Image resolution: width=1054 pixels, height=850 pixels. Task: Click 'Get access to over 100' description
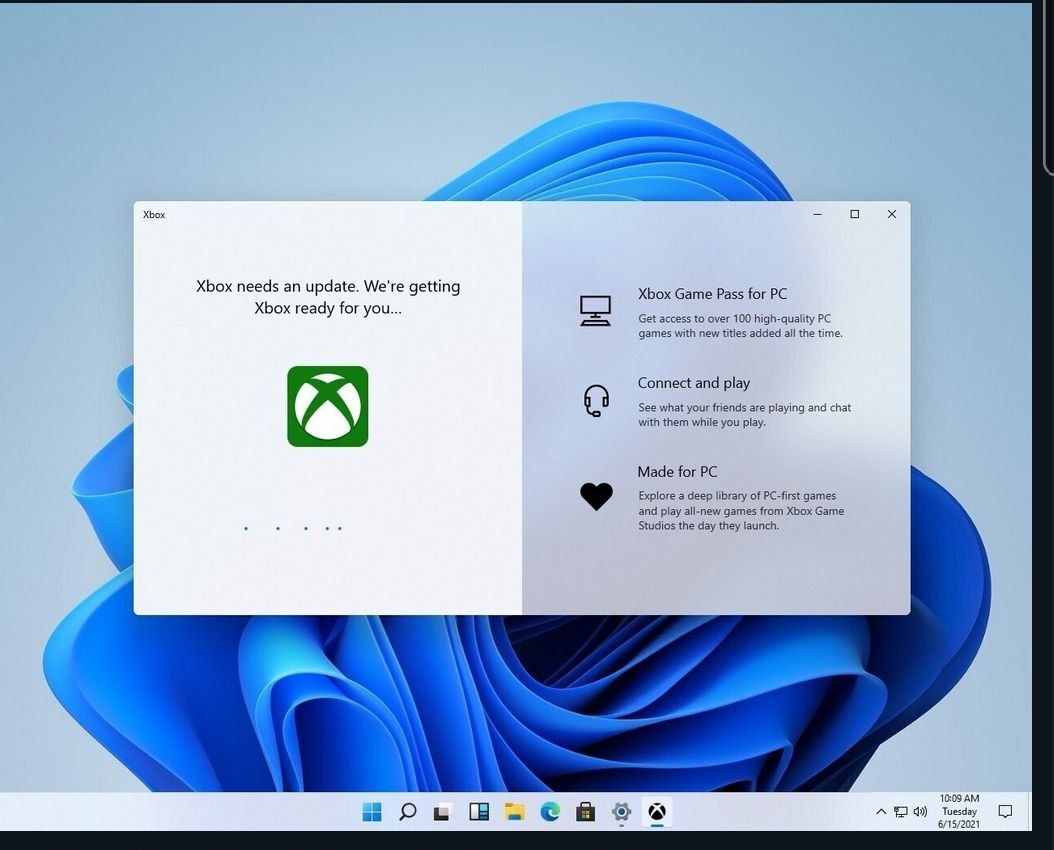tap(740, 326)
